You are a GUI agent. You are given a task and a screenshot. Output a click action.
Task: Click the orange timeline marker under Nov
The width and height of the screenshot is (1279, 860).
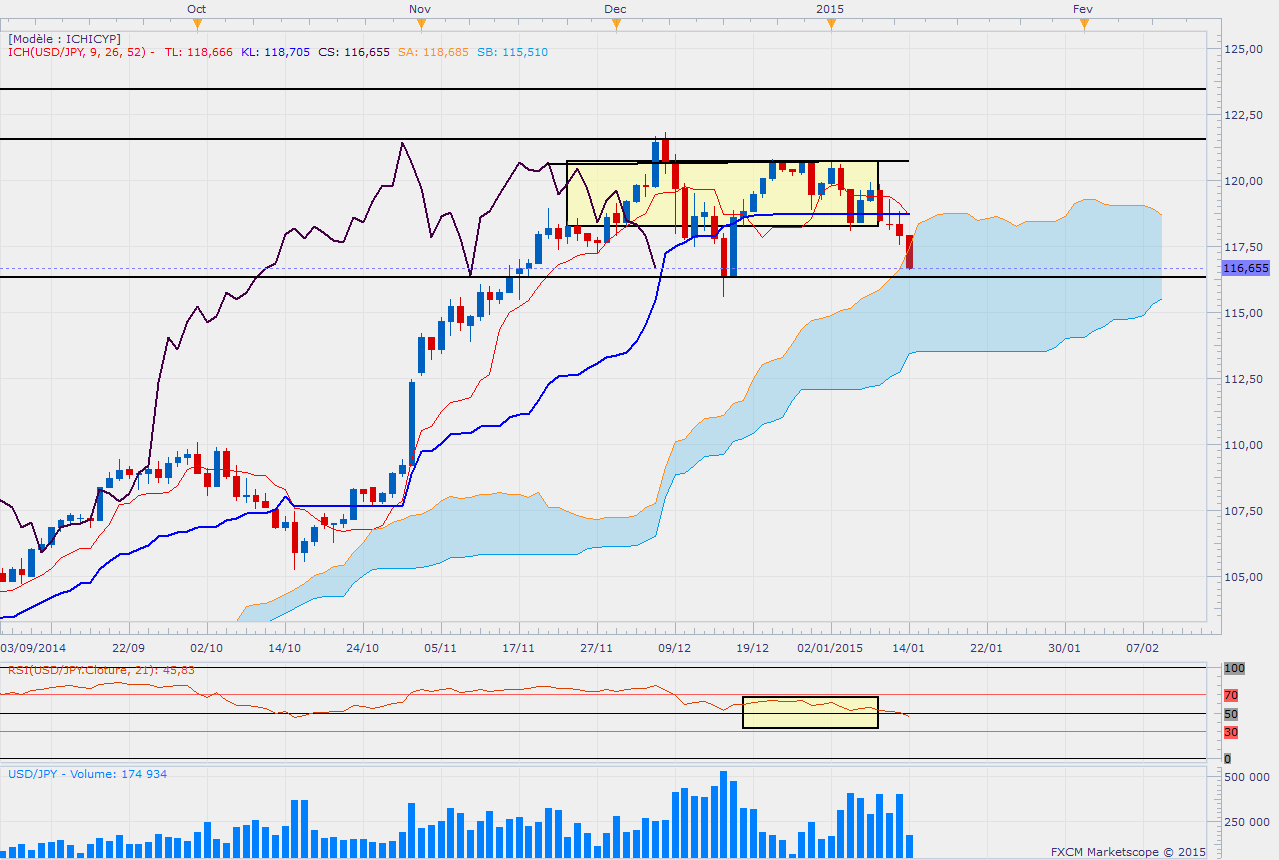(x=421, y=24)
